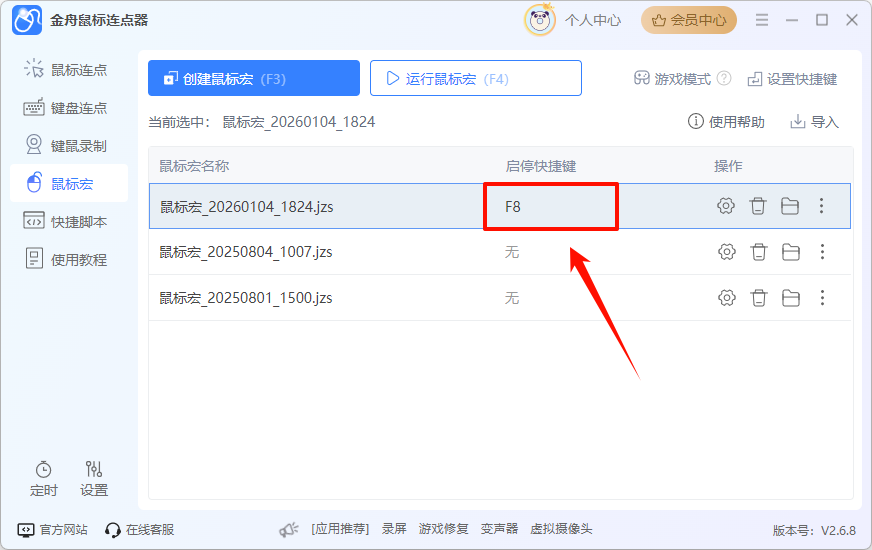Viewport: 872px width, 550px height.
Task: Delete 鼠标宏_20250801_1500.jzs with the trash icon
Action: [x=759, y=298]
